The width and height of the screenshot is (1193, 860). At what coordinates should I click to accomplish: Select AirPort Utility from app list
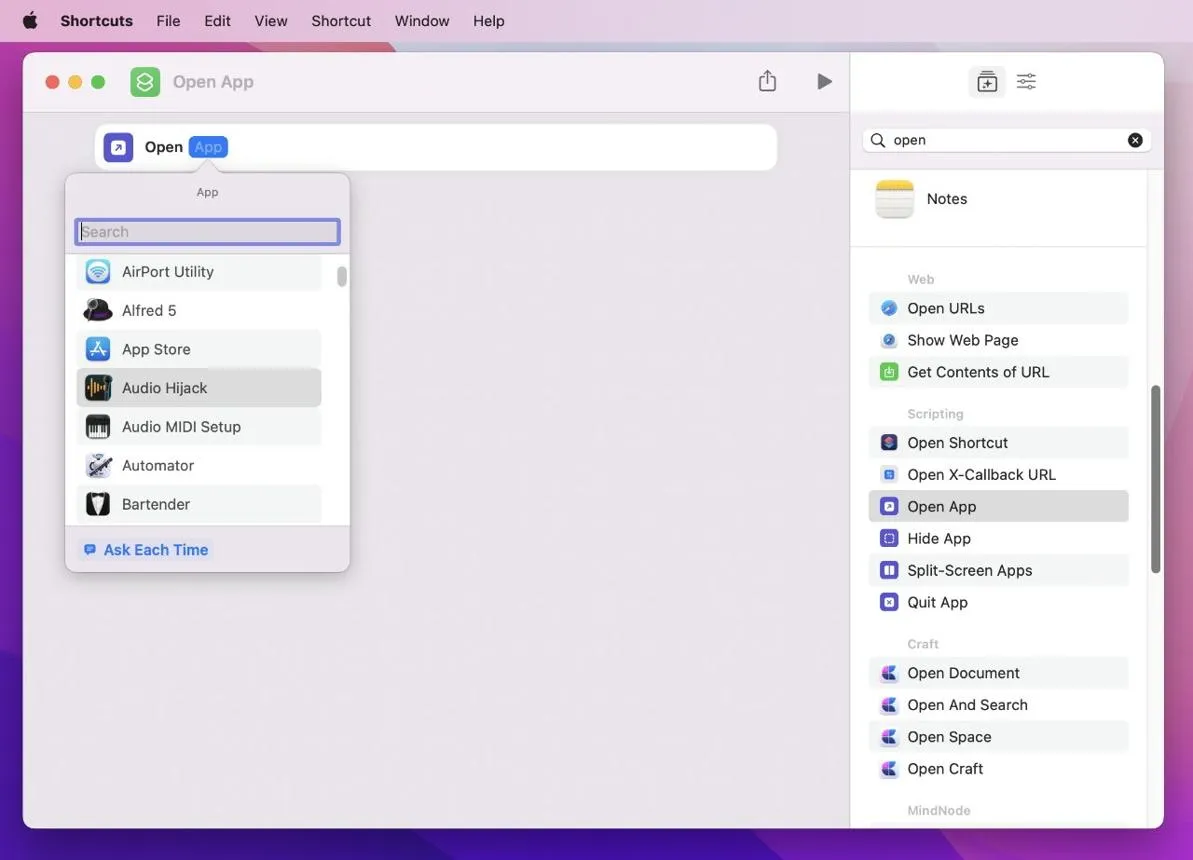click(199, 272)
